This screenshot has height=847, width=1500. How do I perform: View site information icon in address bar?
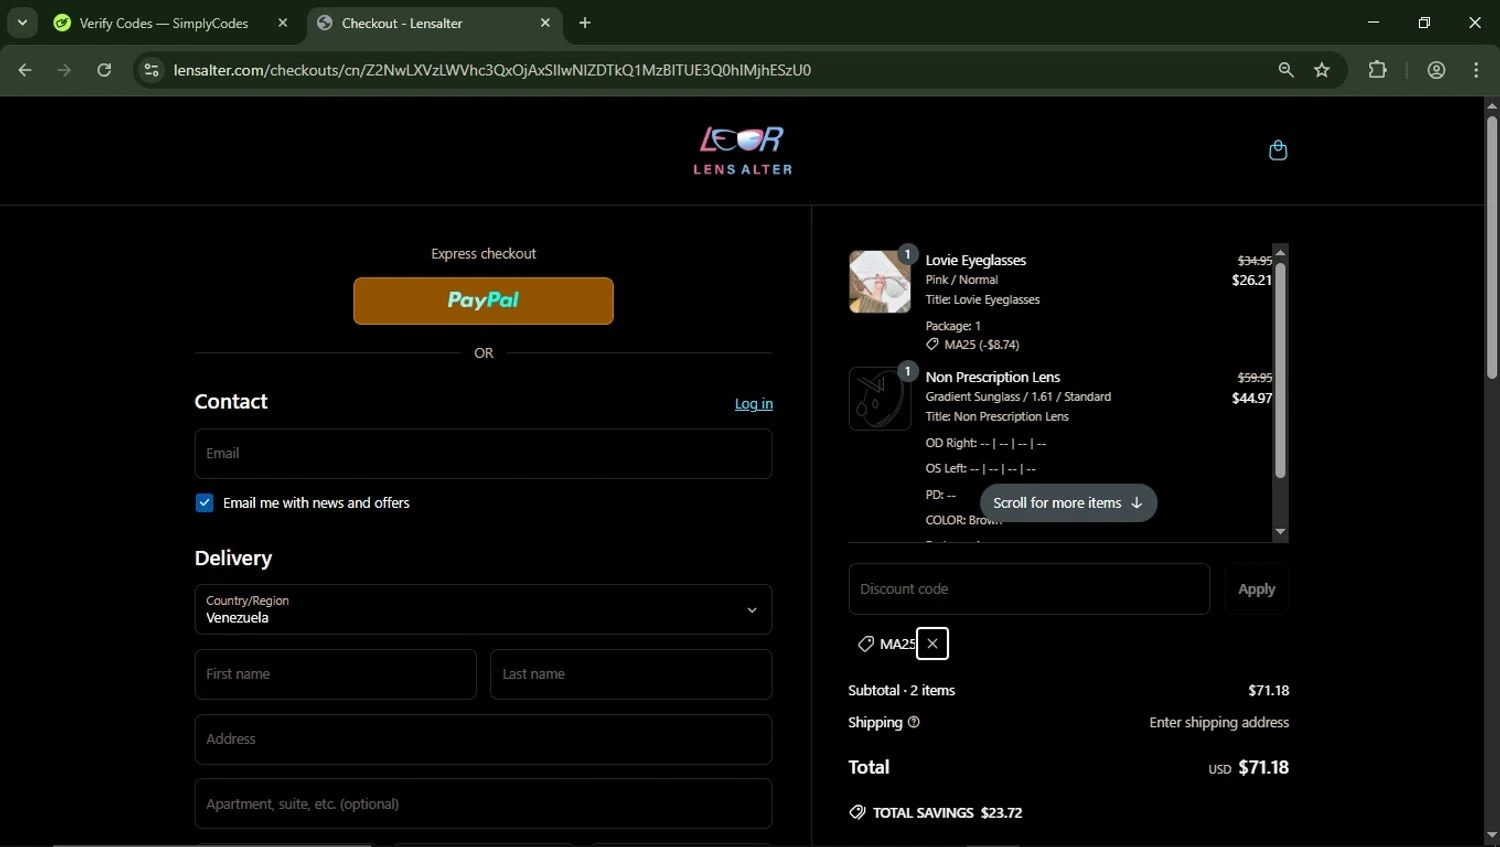click(151, 70)
